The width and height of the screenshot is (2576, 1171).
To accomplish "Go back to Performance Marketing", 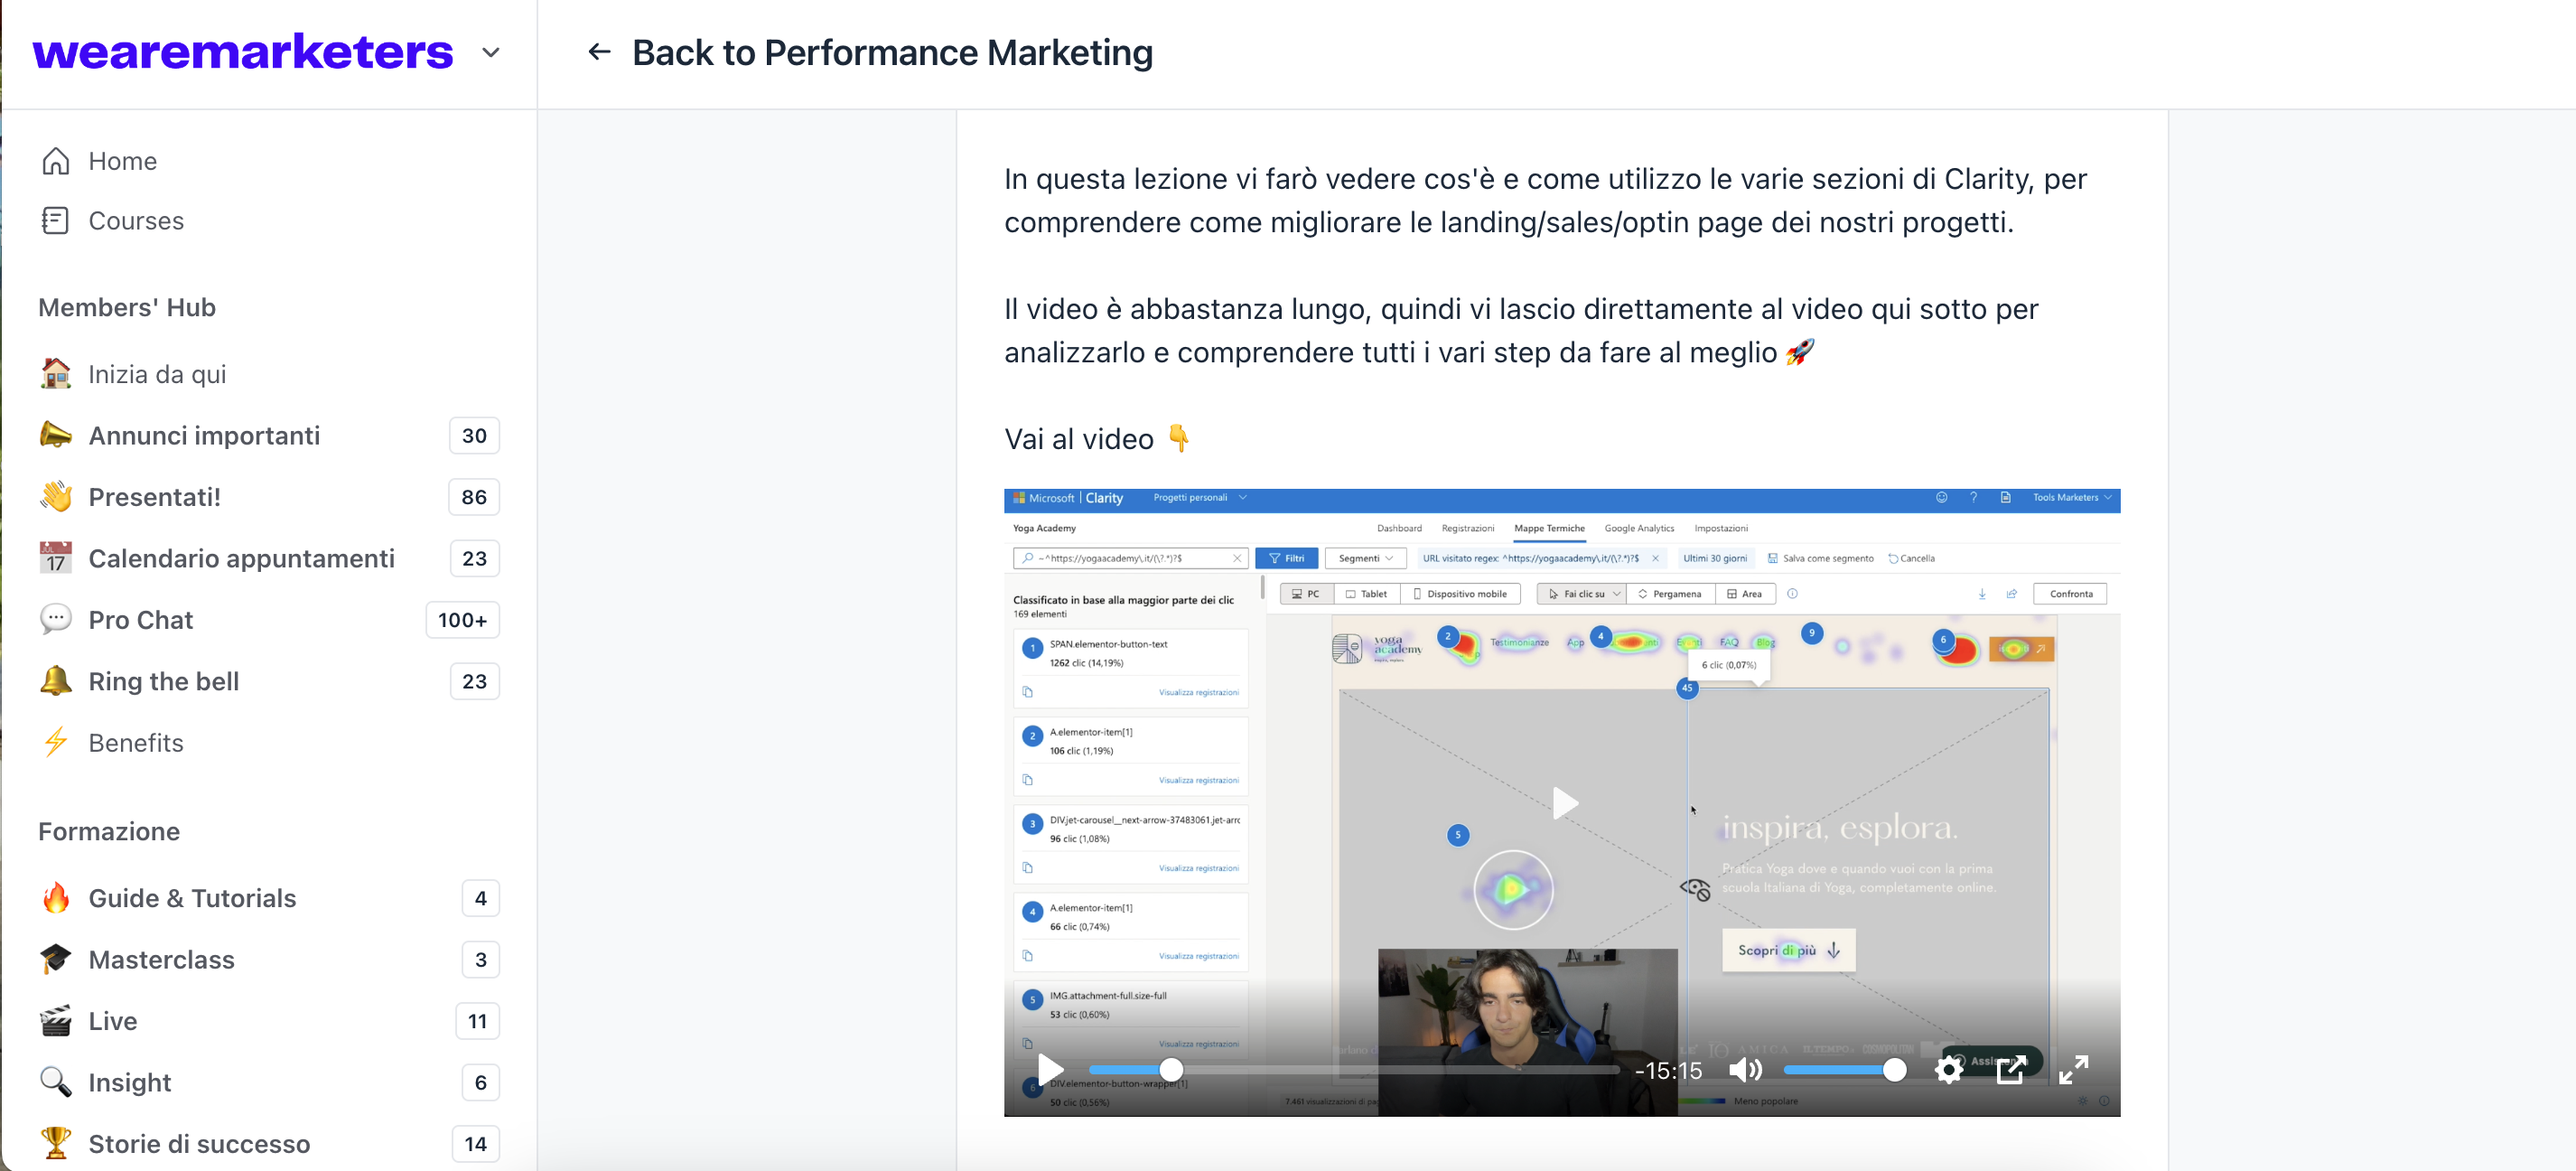I will [892, 52].
